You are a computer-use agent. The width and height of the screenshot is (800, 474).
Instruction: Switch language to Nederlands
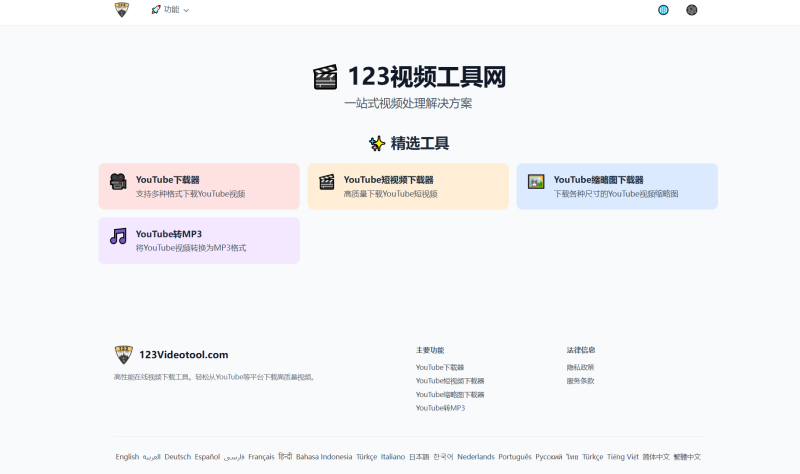pos(476,457)
